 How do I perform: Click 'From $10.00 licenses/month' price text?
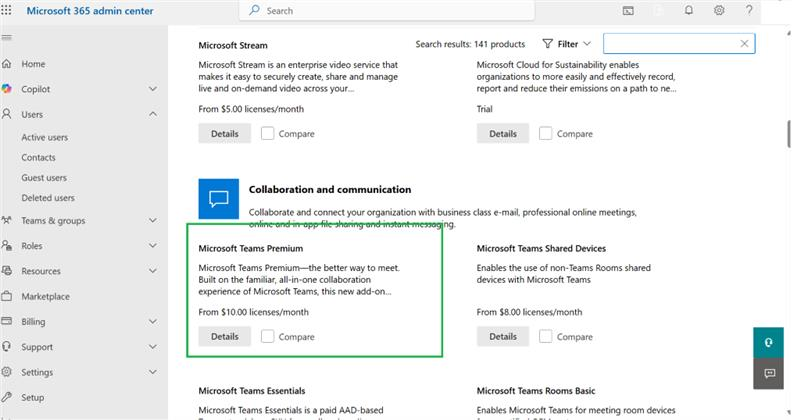coord(254,312)
